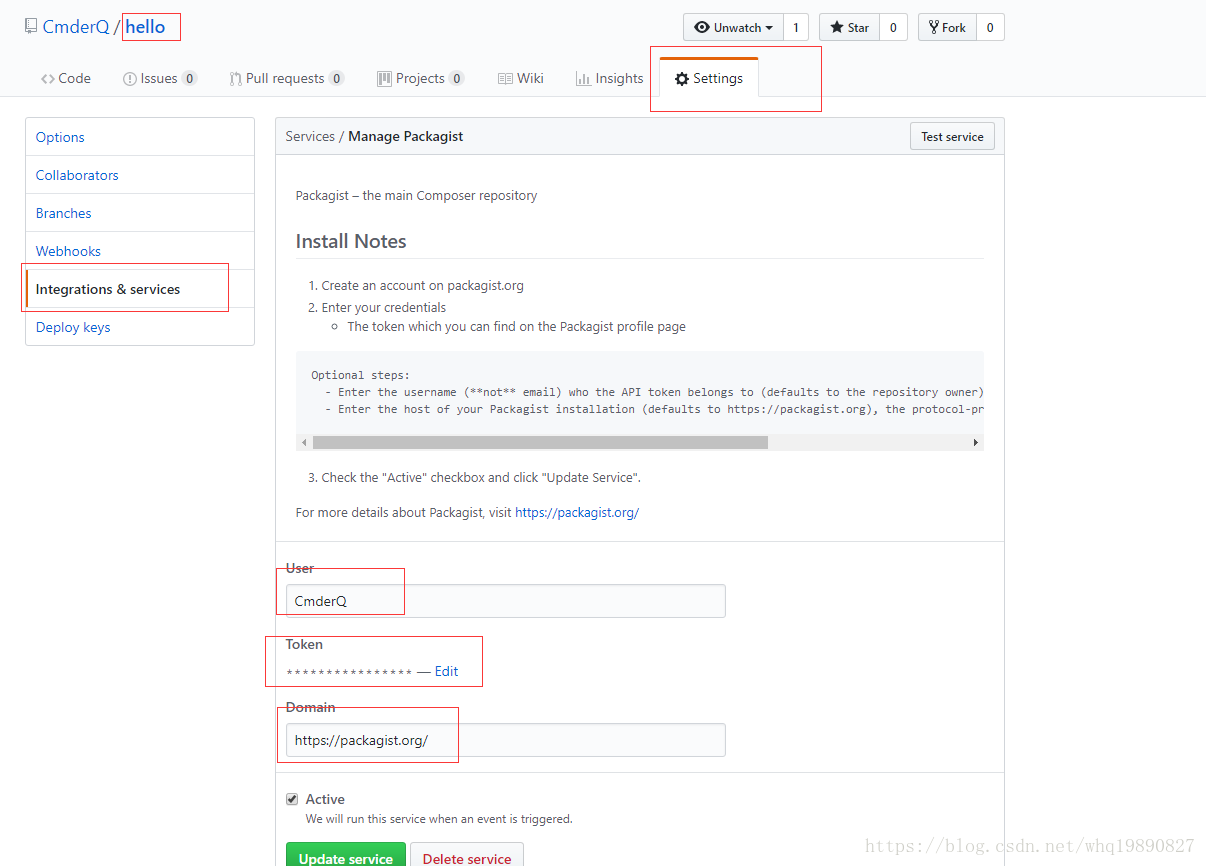Viewport: 1206px width, 866px height.
Task: Click the horizontal scrollbar thumb in code block
Action: (x=540, y=442)
